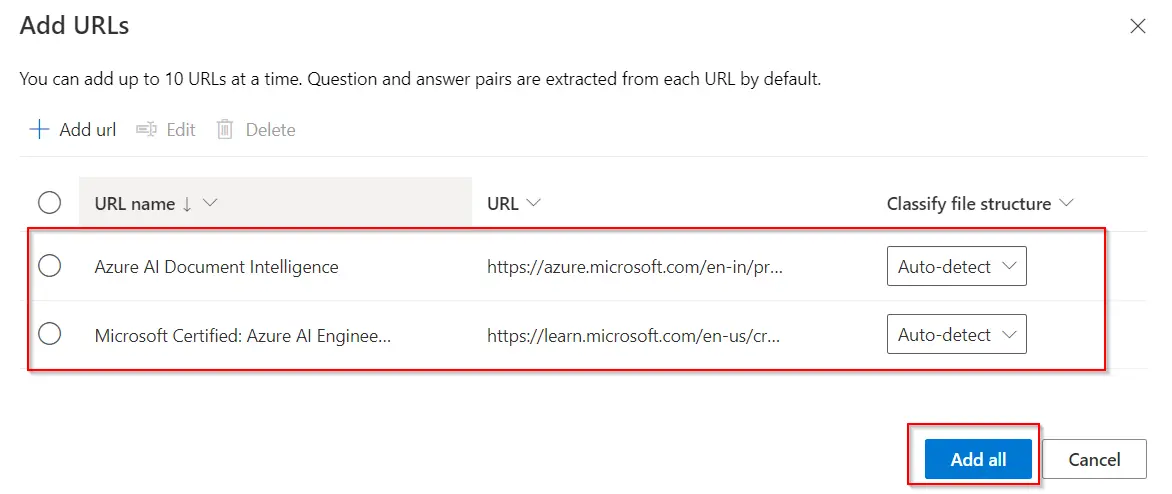Click the Add all button
This screenshot has width=1172, height=494.
(978, 459)
